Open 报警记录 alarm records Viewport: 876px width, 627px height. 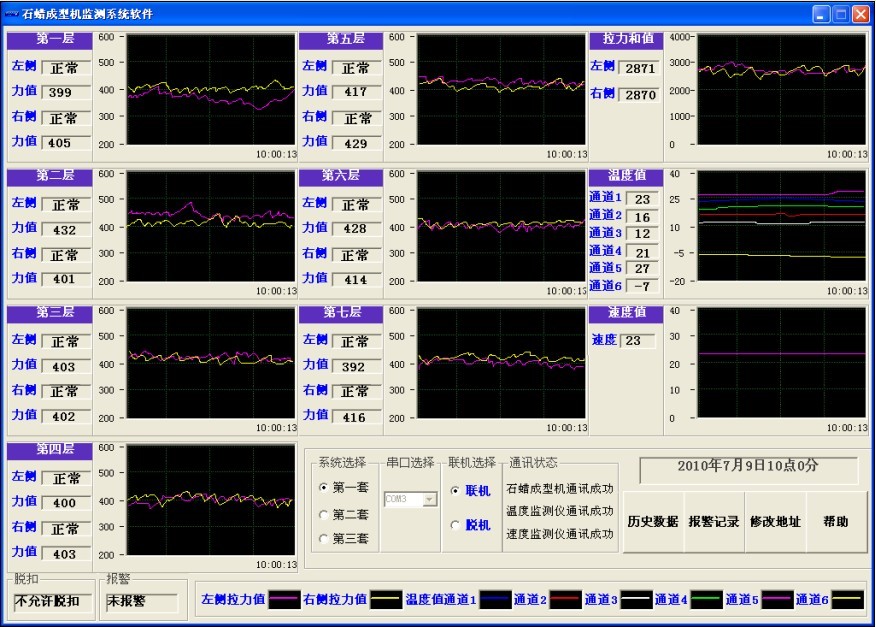(714, 522)
